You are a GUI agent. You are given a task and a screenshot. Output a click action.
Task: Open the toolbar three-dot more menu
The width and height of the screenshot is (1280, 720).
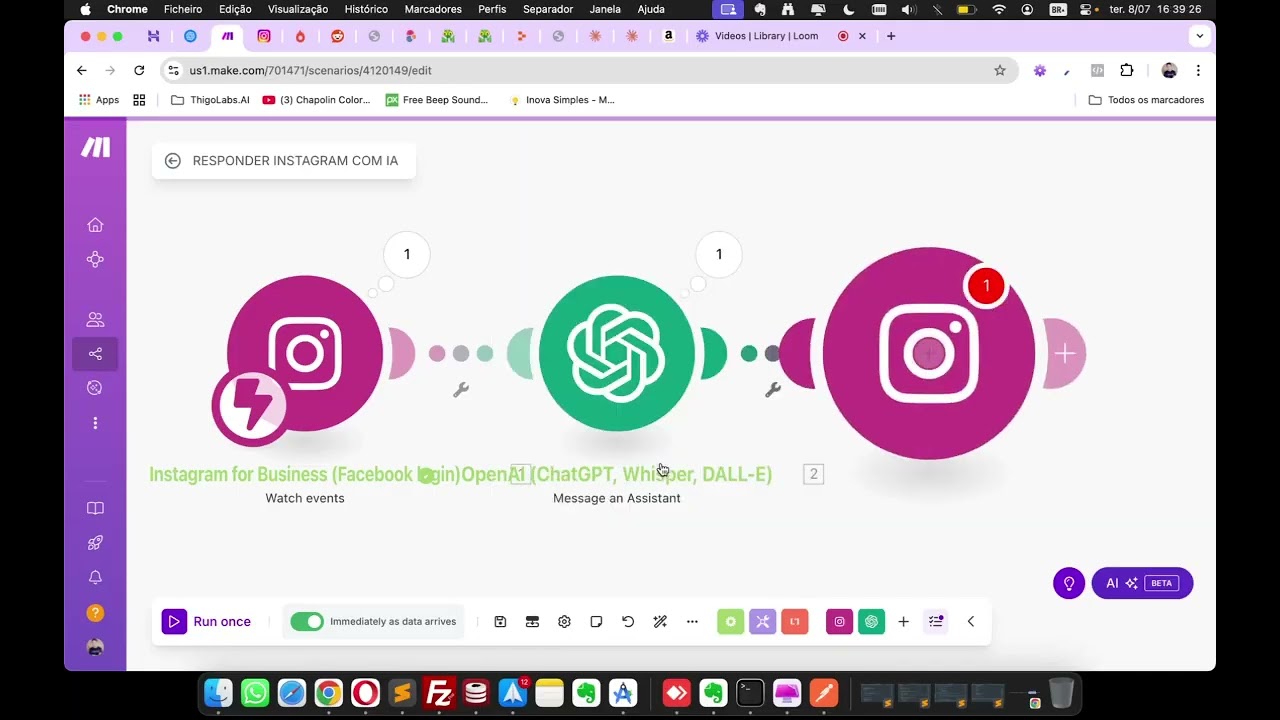[x=692, y=621]
